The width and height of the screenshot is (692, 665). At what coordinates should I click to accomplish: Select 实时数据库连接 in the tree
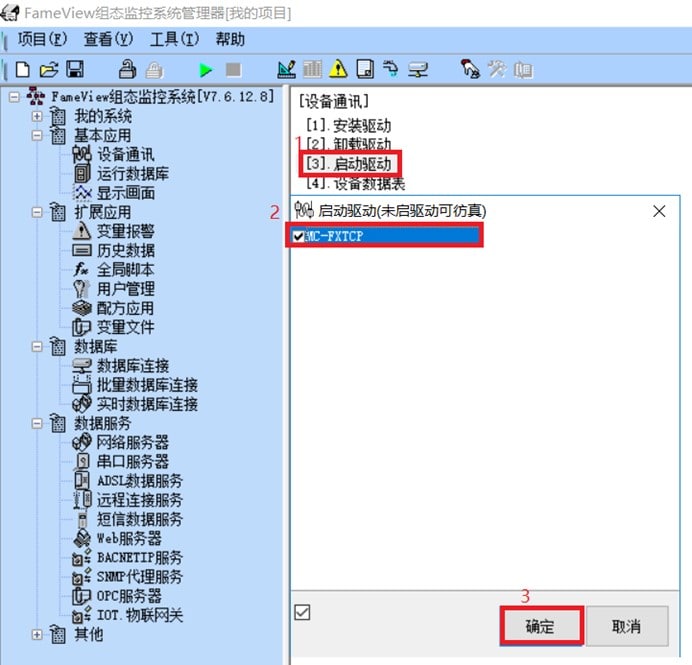(x=147, y=404)
